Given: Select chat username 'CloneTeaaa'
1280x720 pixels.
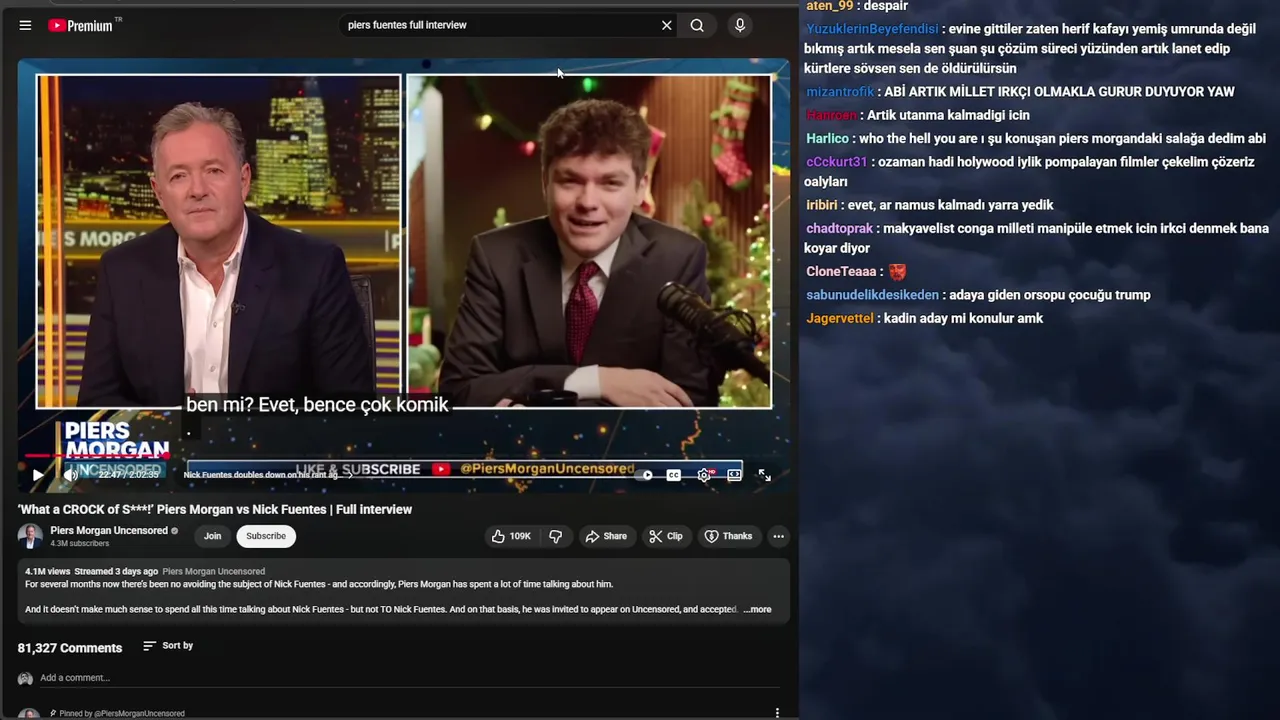Looking at the screenshot, I should 841,272.
